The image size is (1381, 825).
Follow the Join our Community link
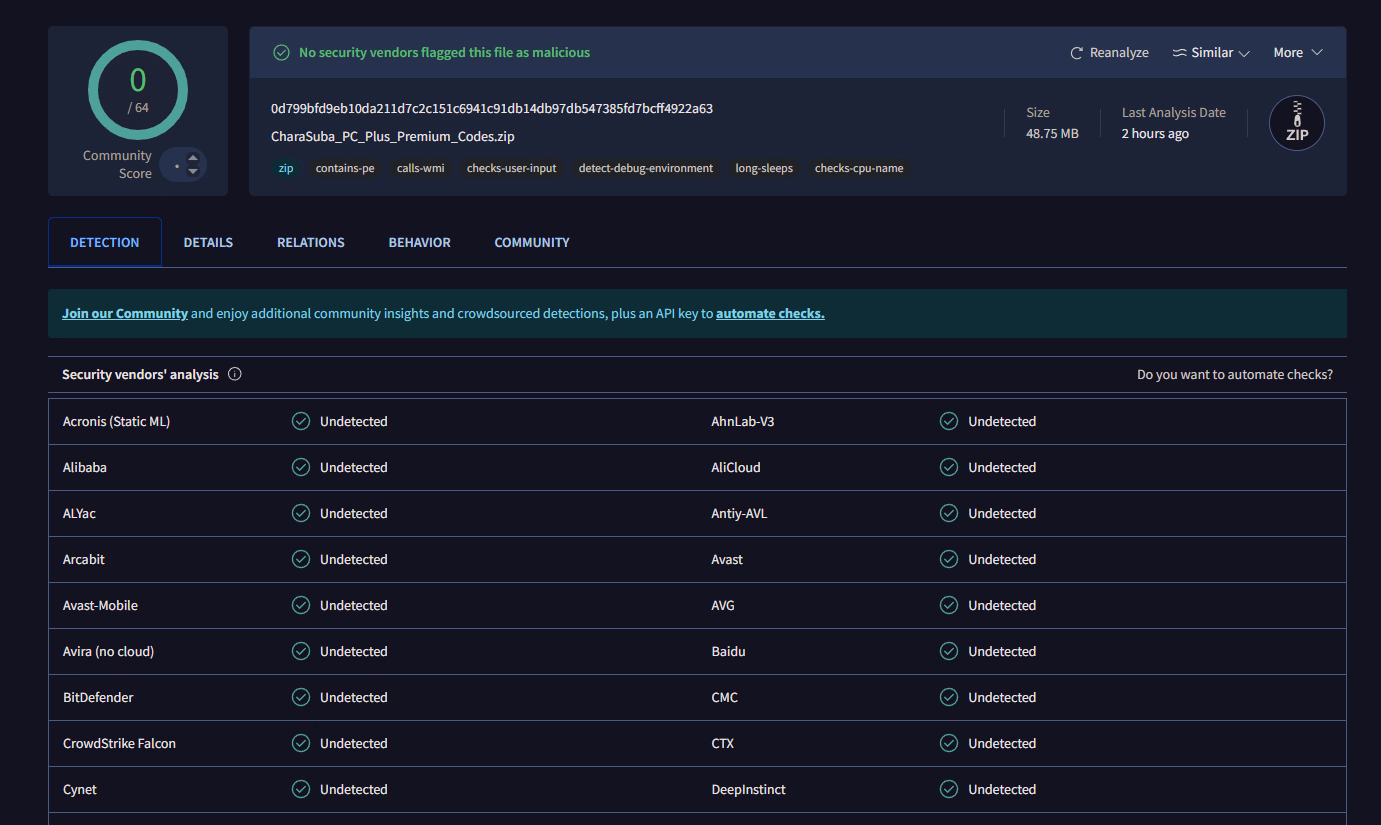(125, 313)
